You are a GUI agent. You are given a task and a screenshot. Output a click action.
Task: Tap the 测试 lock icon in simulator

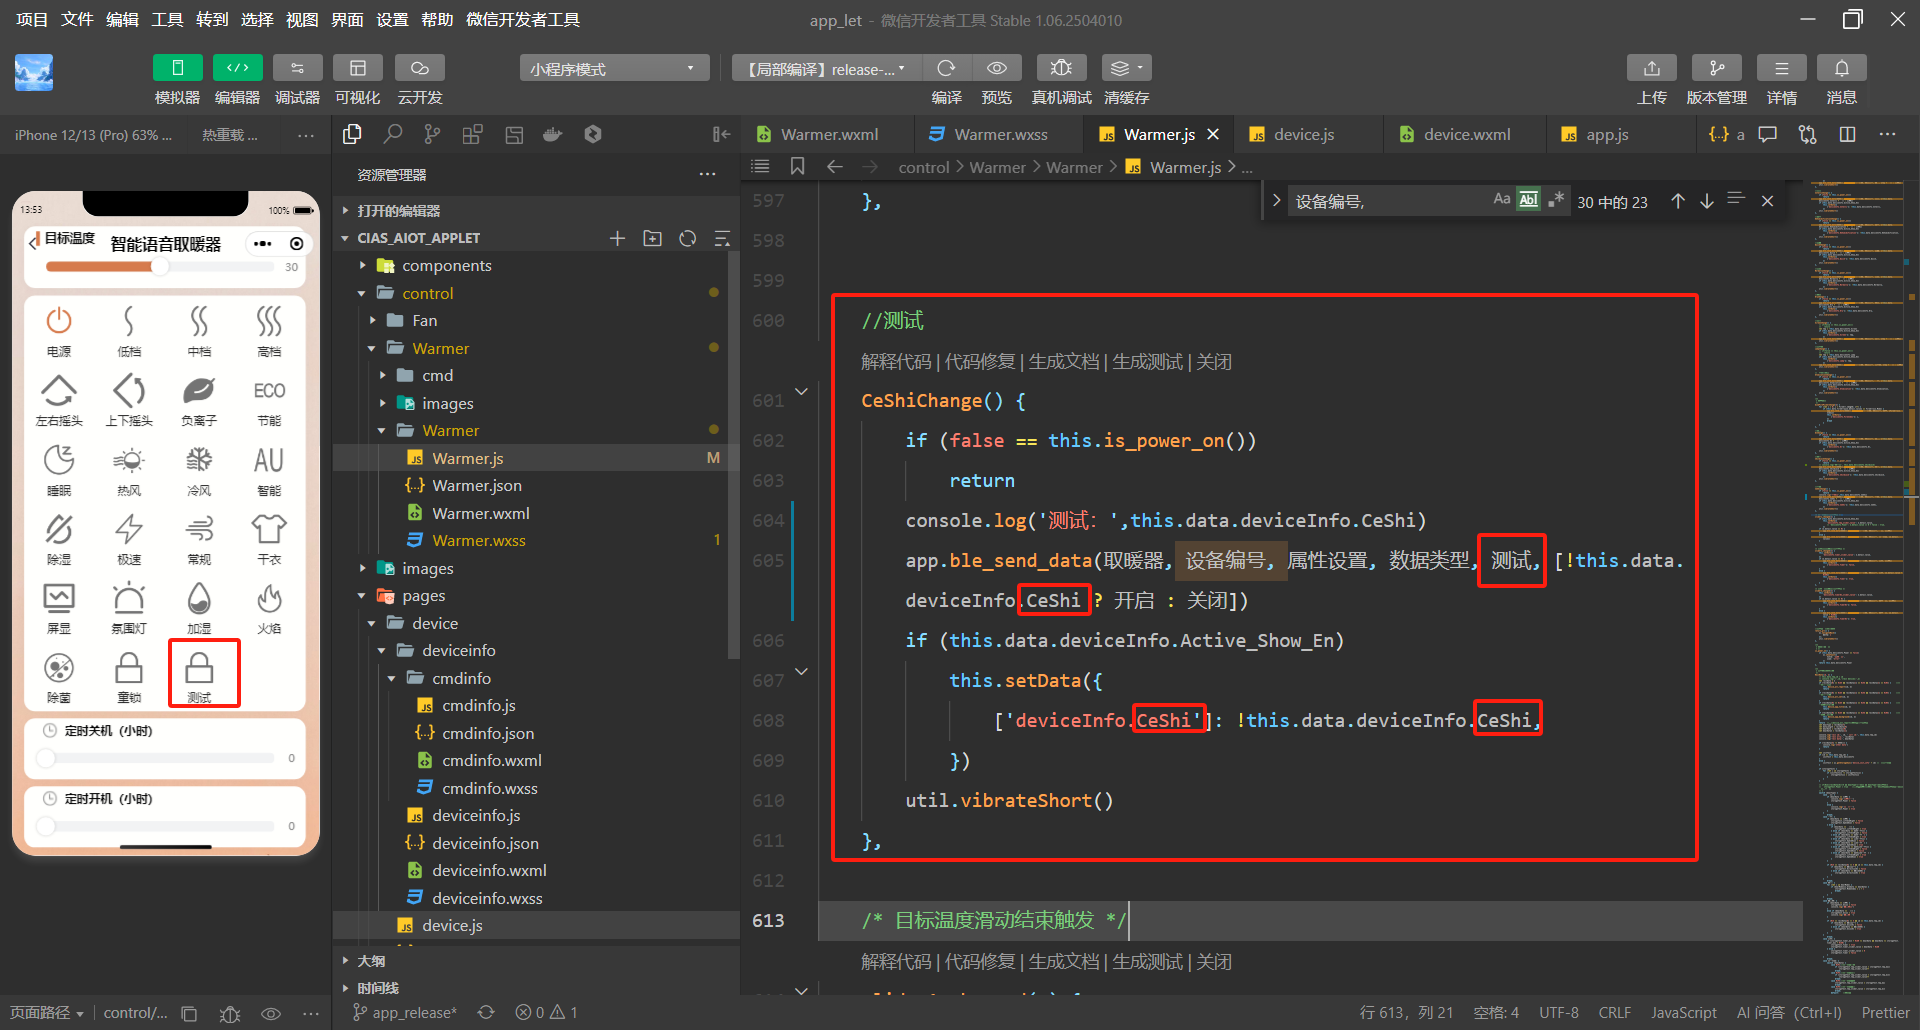point(200,669)
